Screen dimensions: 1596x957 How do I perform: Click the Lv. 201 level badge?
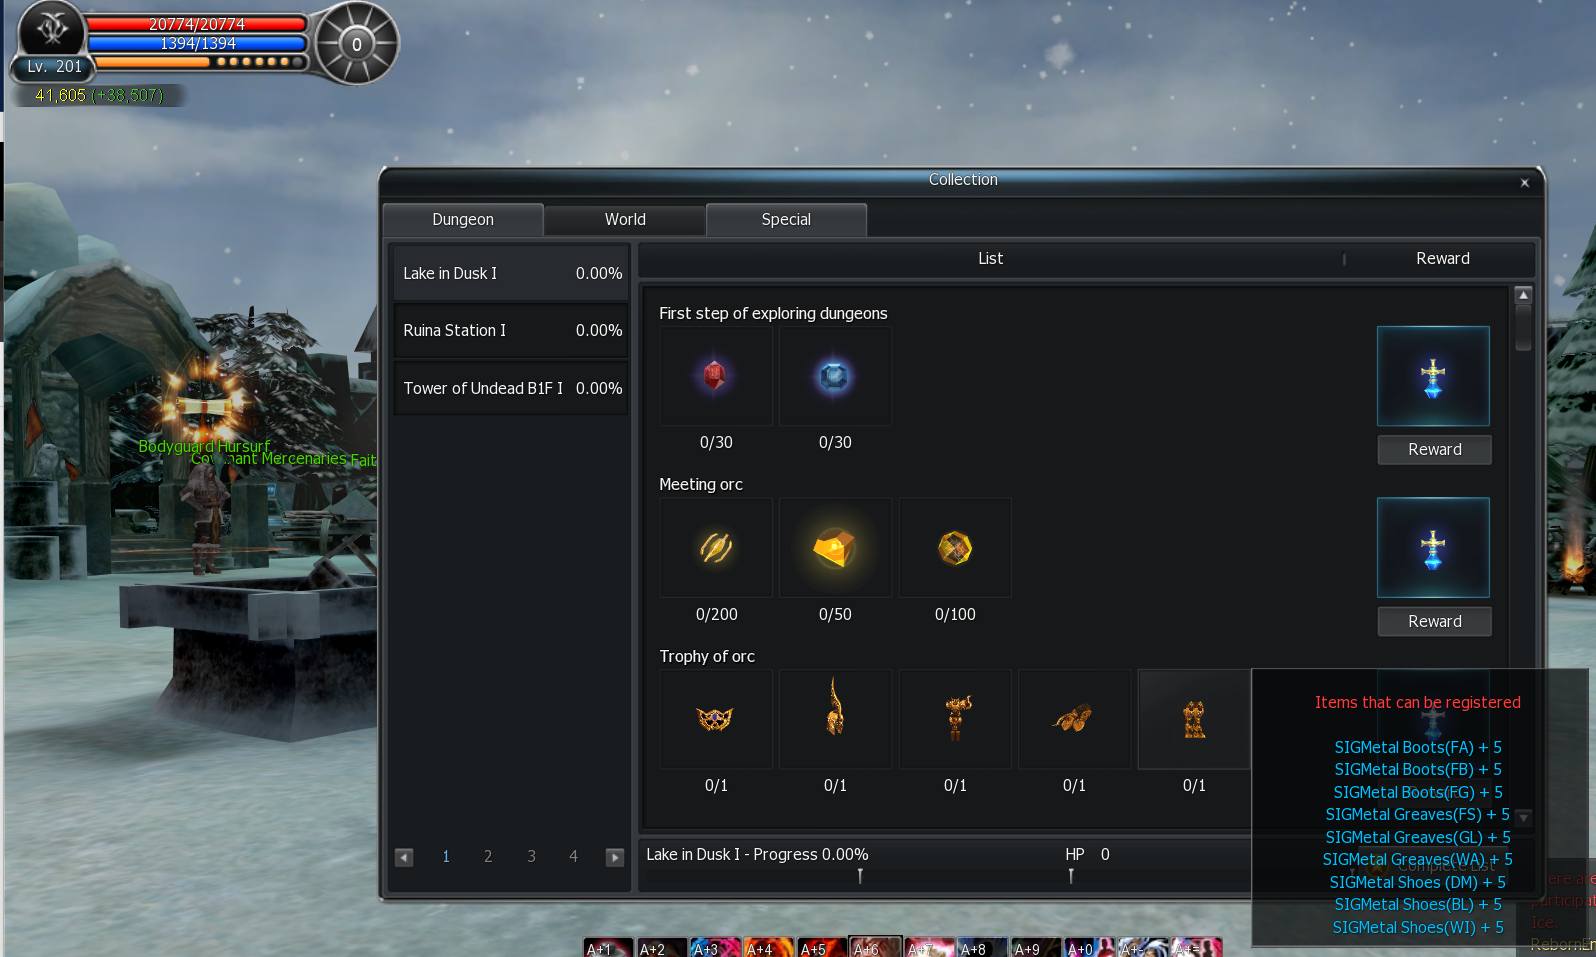coord(53,67)
